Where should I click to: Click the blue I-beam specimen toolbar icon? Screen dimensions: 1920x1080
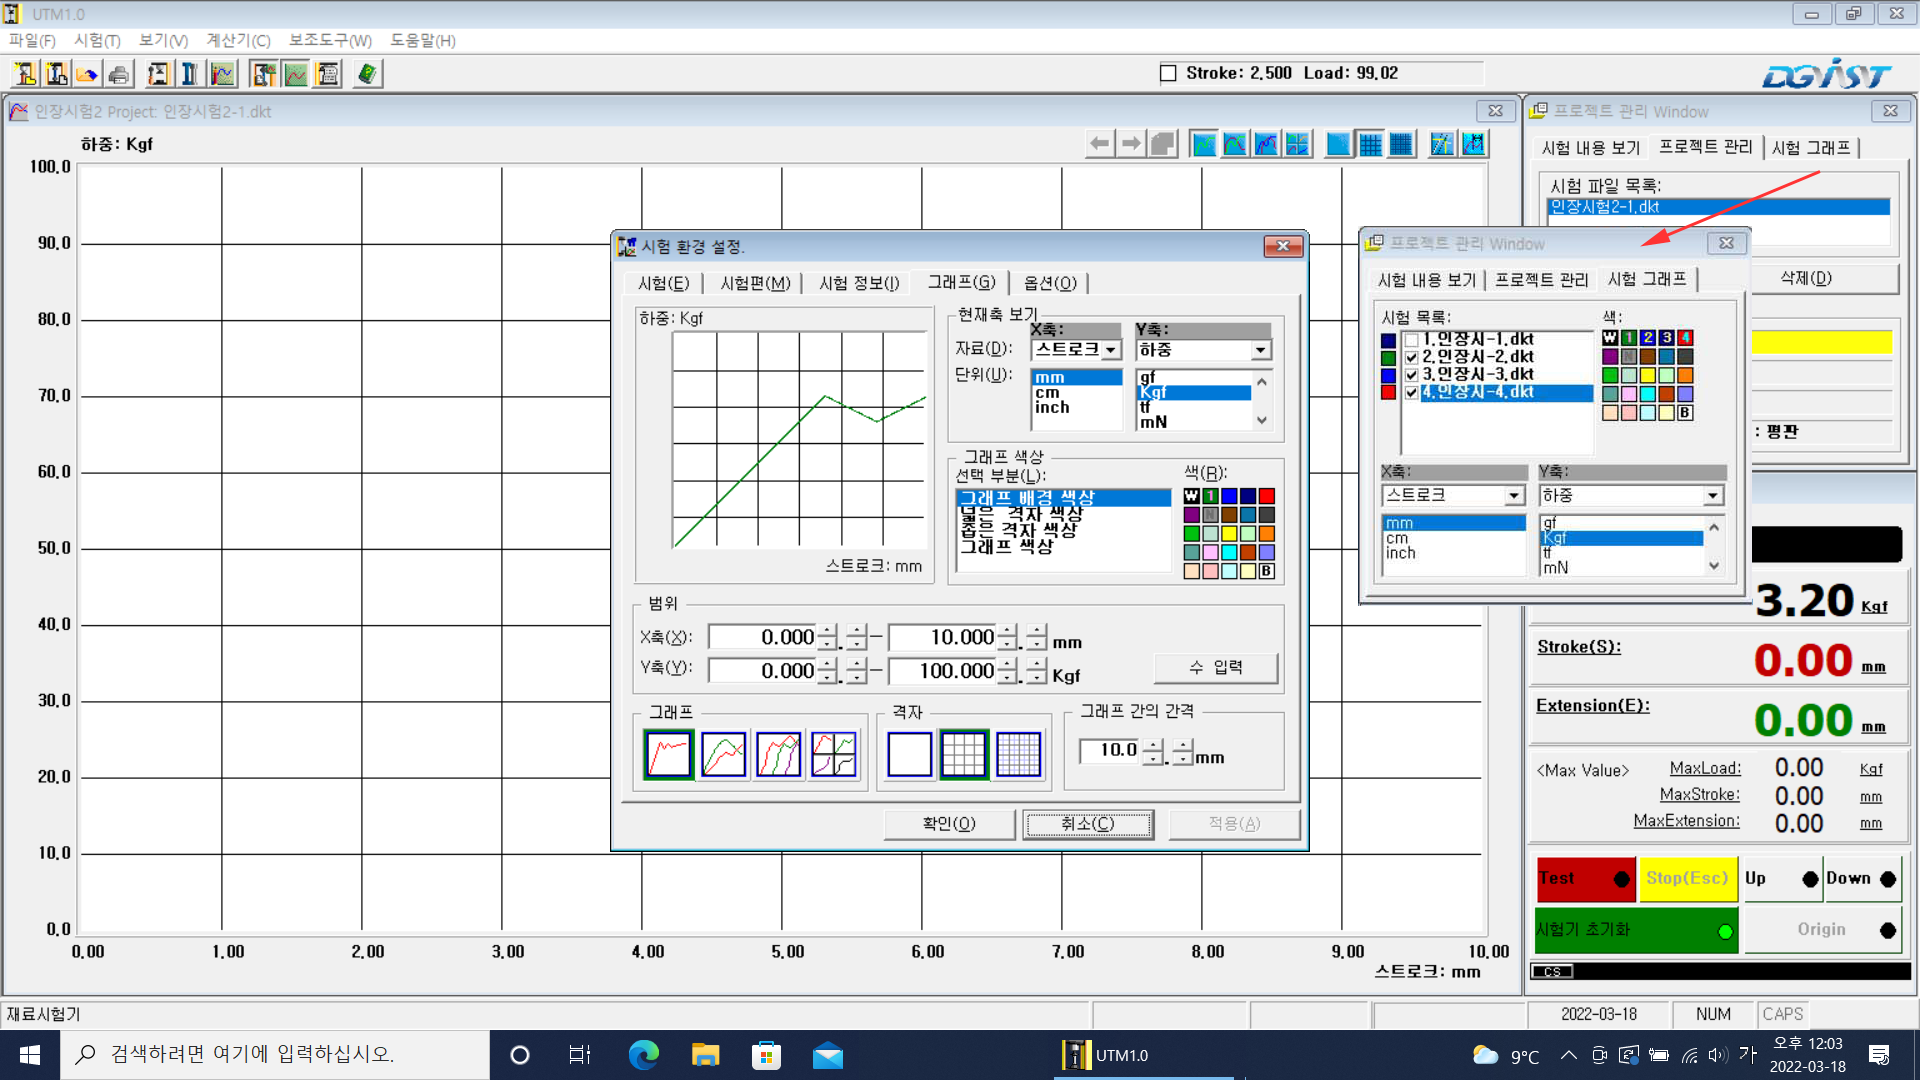click(x=190, y=73)
